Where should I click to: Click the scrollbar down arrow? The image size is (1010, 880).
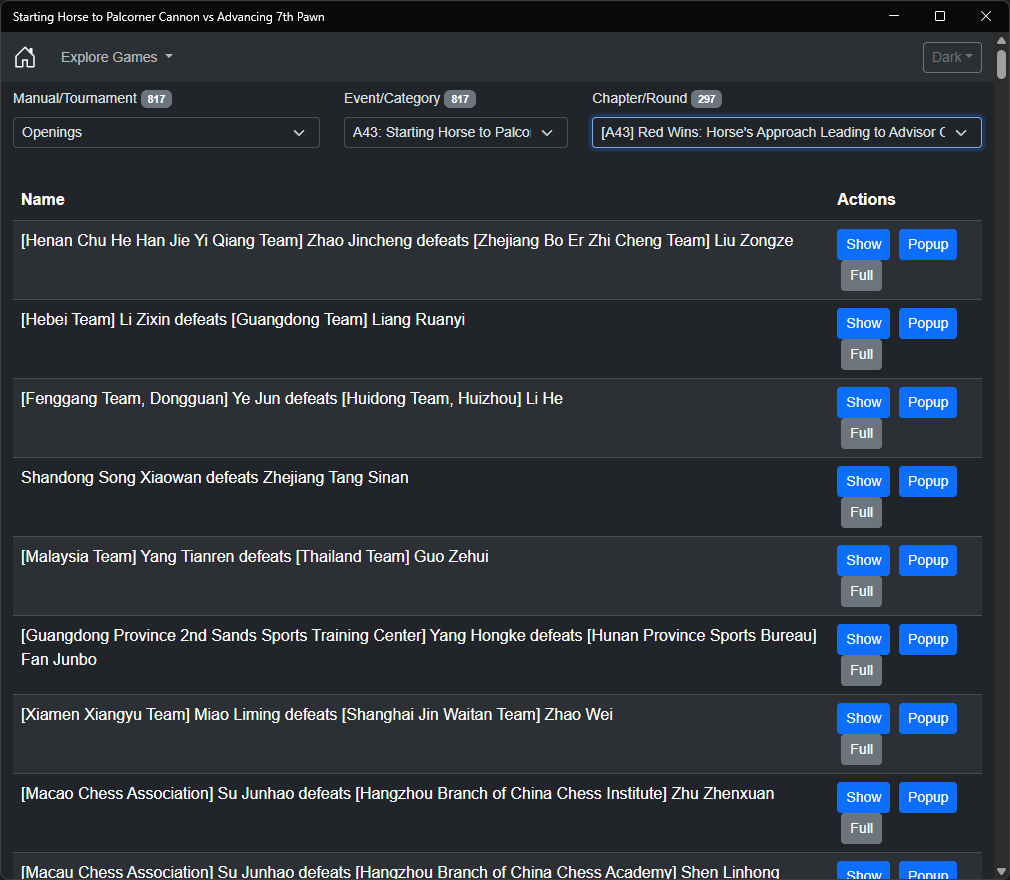point(1001,872)
